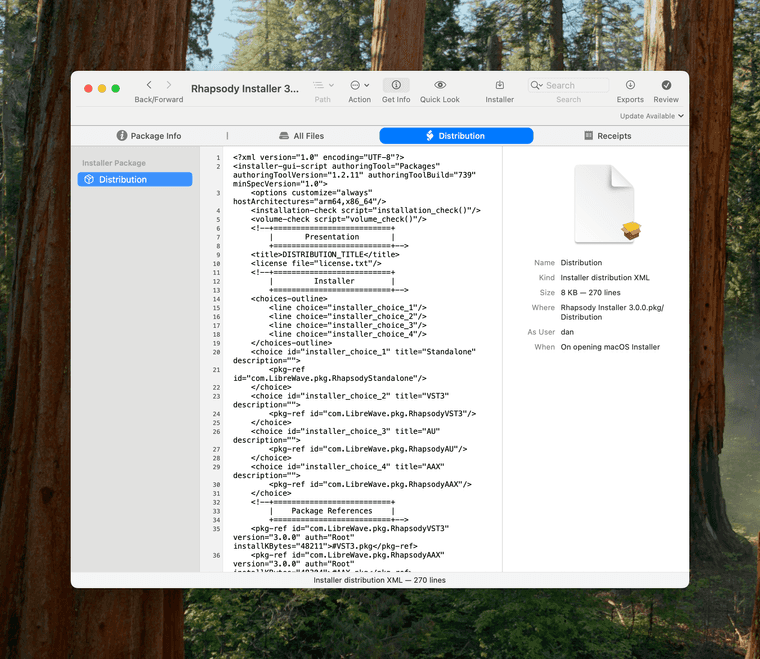
Task: Click the DISTRIBUTION_TITLE title line
Action: (x=325, y=254)
